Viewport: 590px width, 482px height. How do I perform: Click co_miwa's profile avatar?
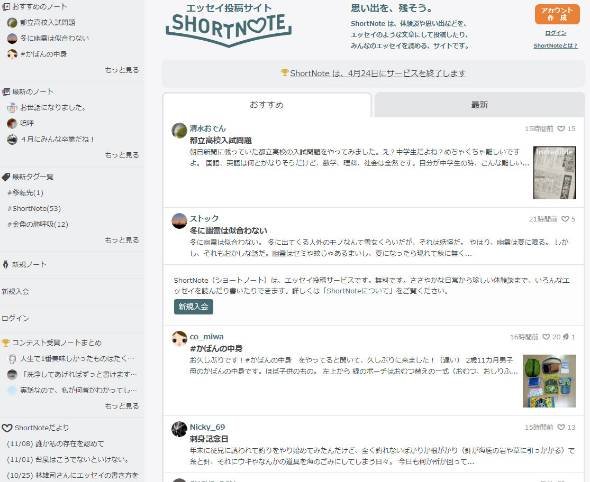(179, 339)
